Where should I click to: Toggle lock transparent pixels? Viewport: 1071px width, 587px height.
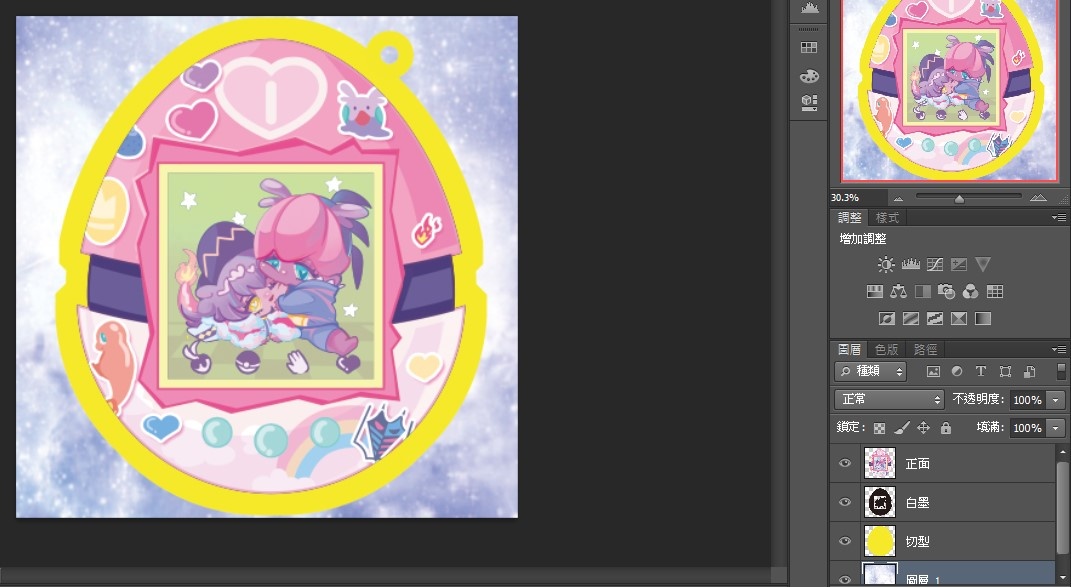[880, 428]
